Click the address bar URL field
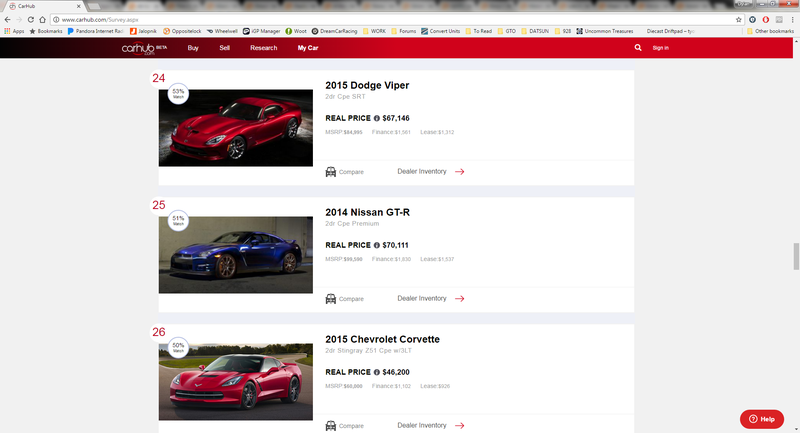This screenshot has height=433, width=800. (395, 19)
